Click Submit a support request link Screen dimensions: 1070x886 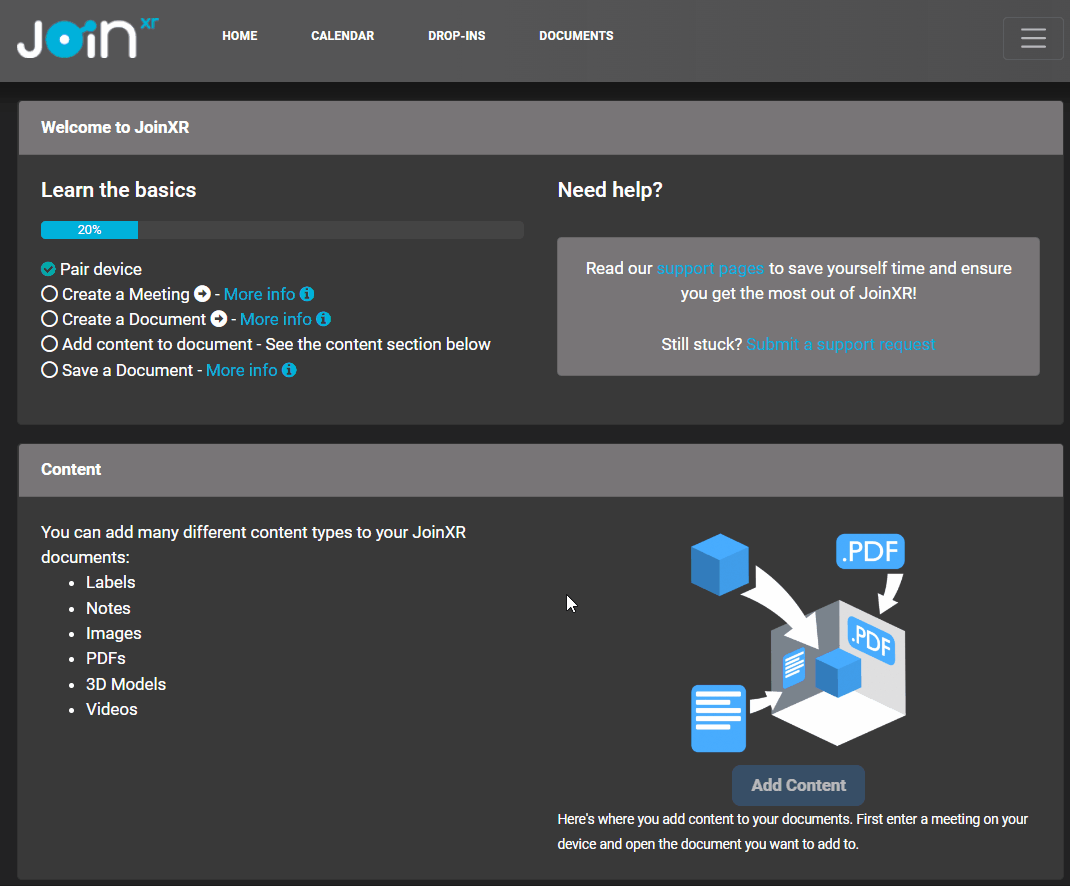(840, 344)
